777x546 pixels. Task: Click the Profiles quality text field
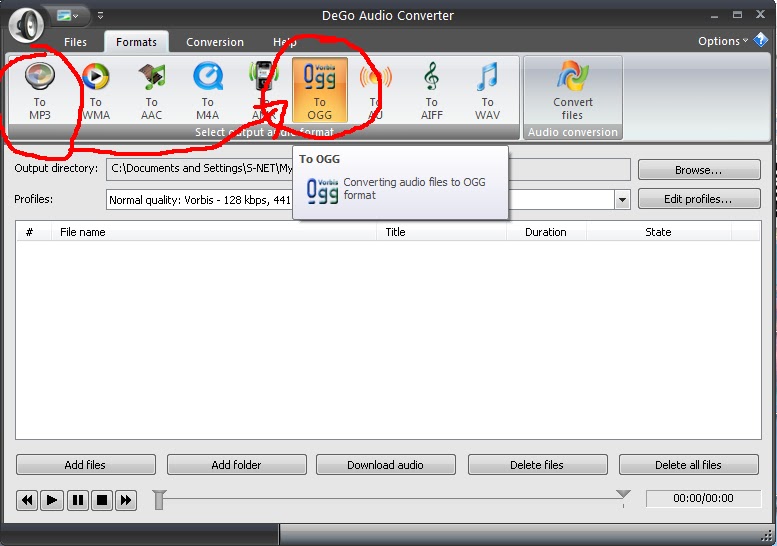360,200
